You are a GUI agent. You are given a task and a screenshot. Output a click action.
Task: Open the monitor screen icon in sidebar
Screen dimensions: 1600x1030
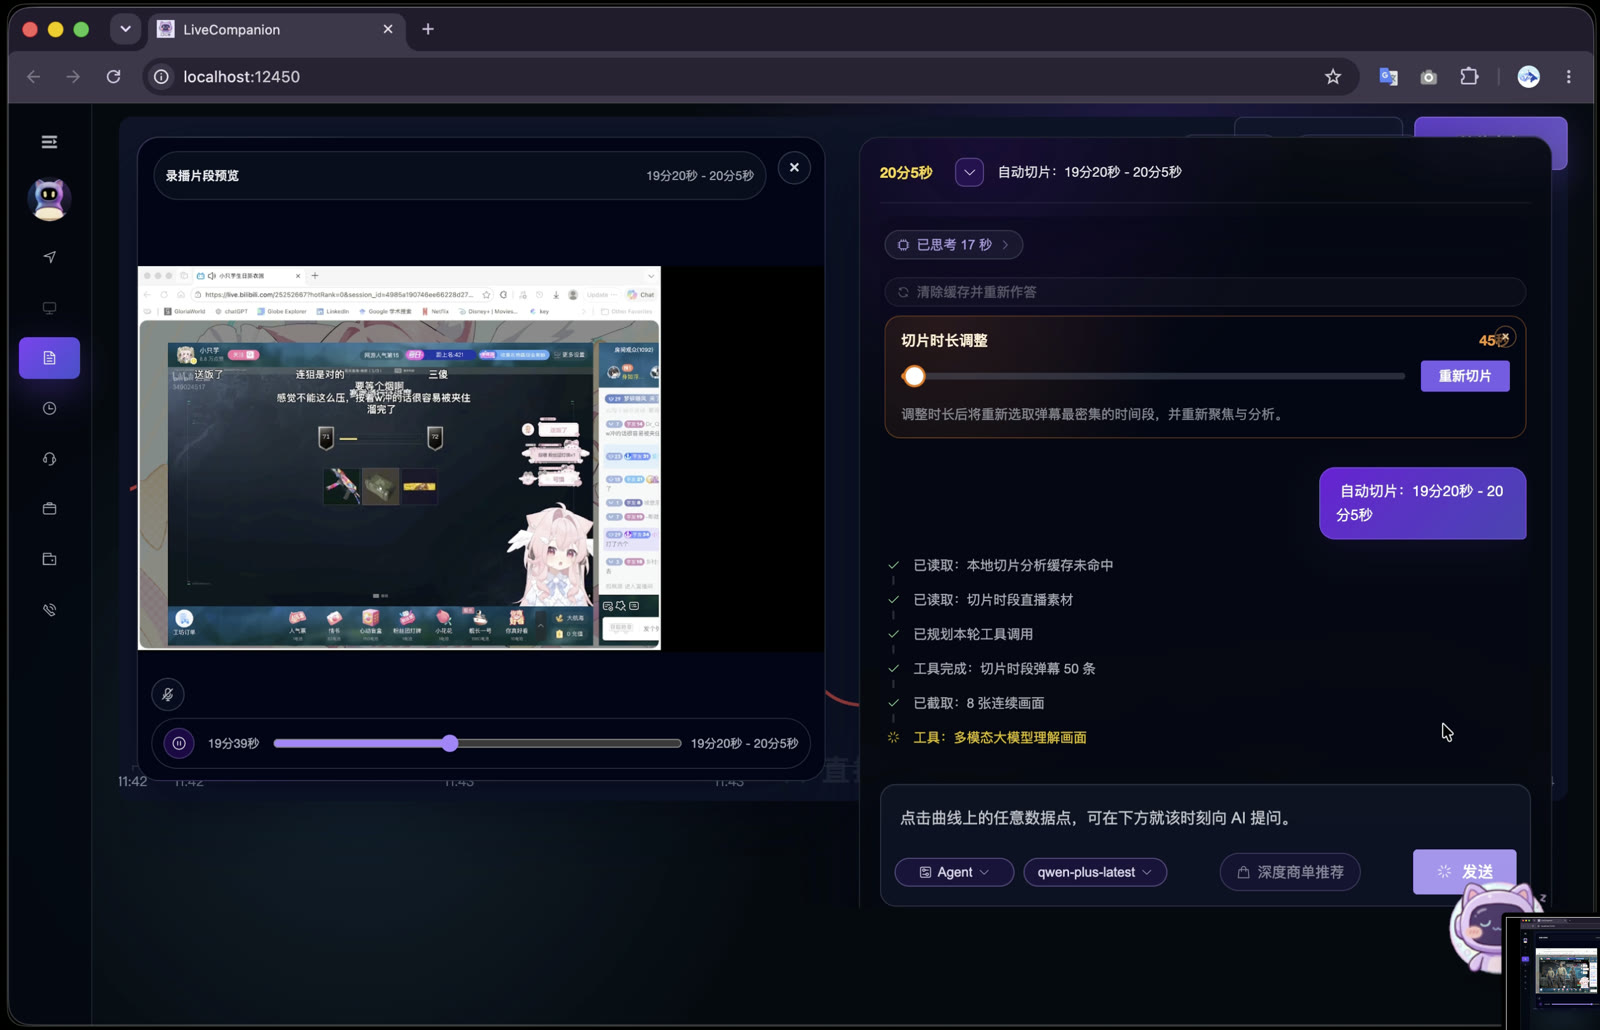click(49, 308)
